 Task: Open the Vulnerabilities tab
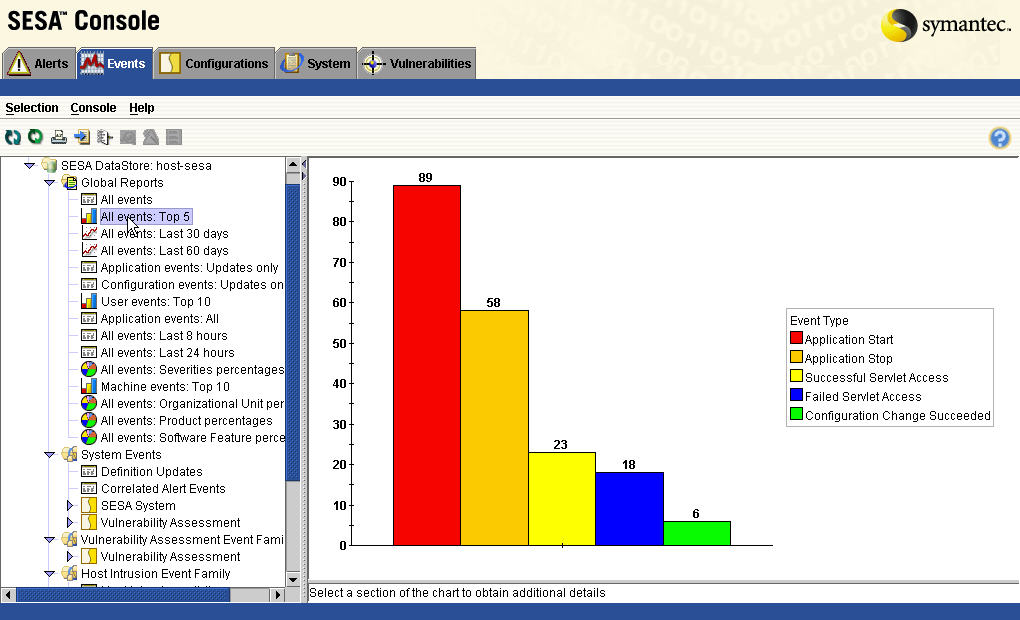[416, 64]
